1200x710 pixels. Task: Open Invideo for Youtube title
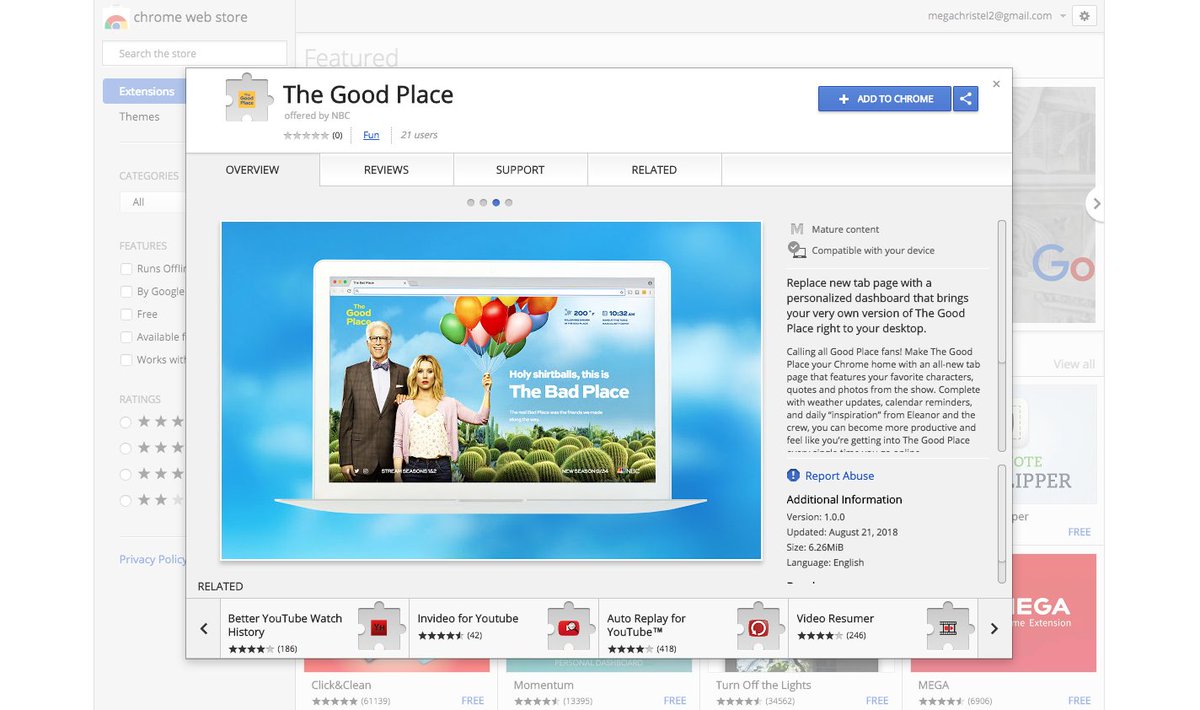[467, 619]
